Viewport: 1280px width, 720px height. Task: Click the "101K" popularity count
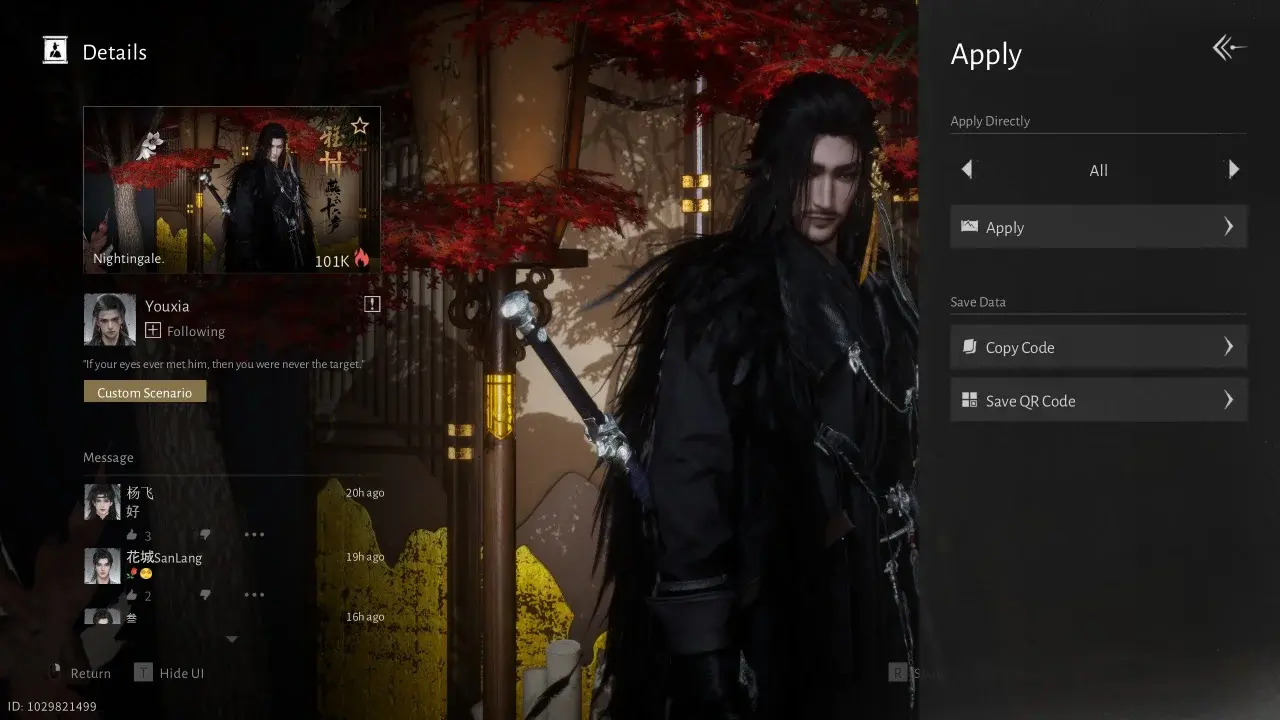[332, 260]
